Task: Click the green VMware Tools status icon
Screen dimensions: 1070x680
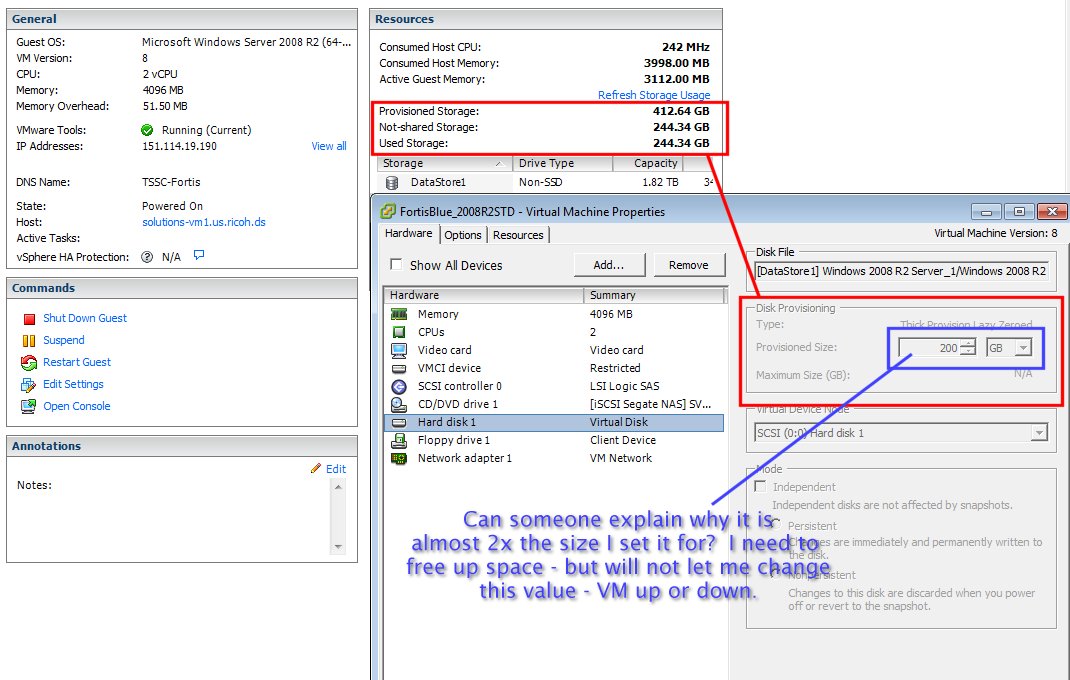Action: coord(147,130)
